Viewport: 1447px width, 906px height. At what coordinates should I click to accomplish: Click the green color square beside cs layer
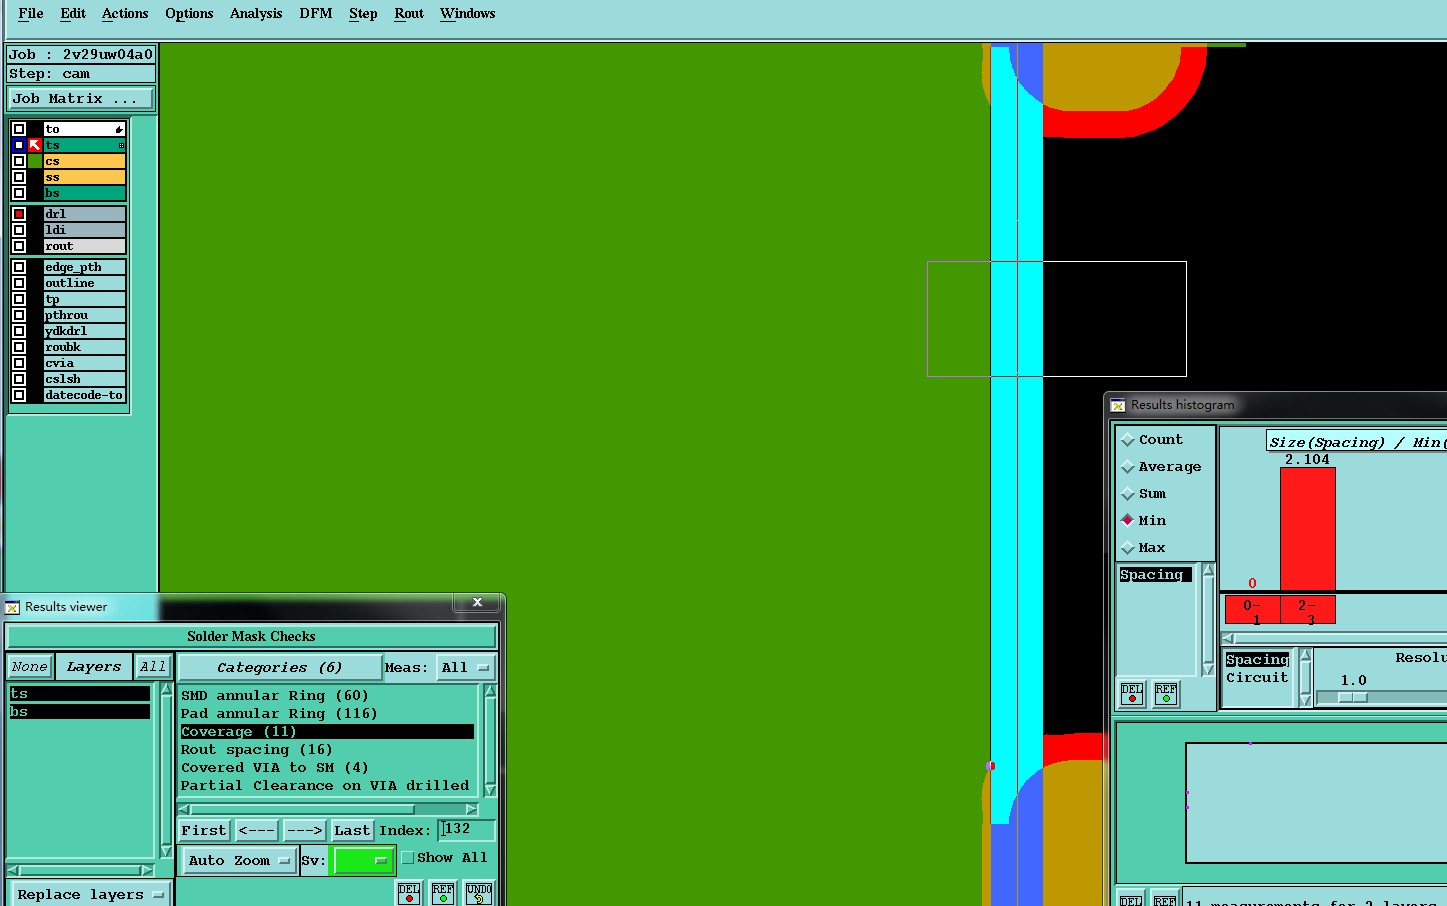coord(35,161)
